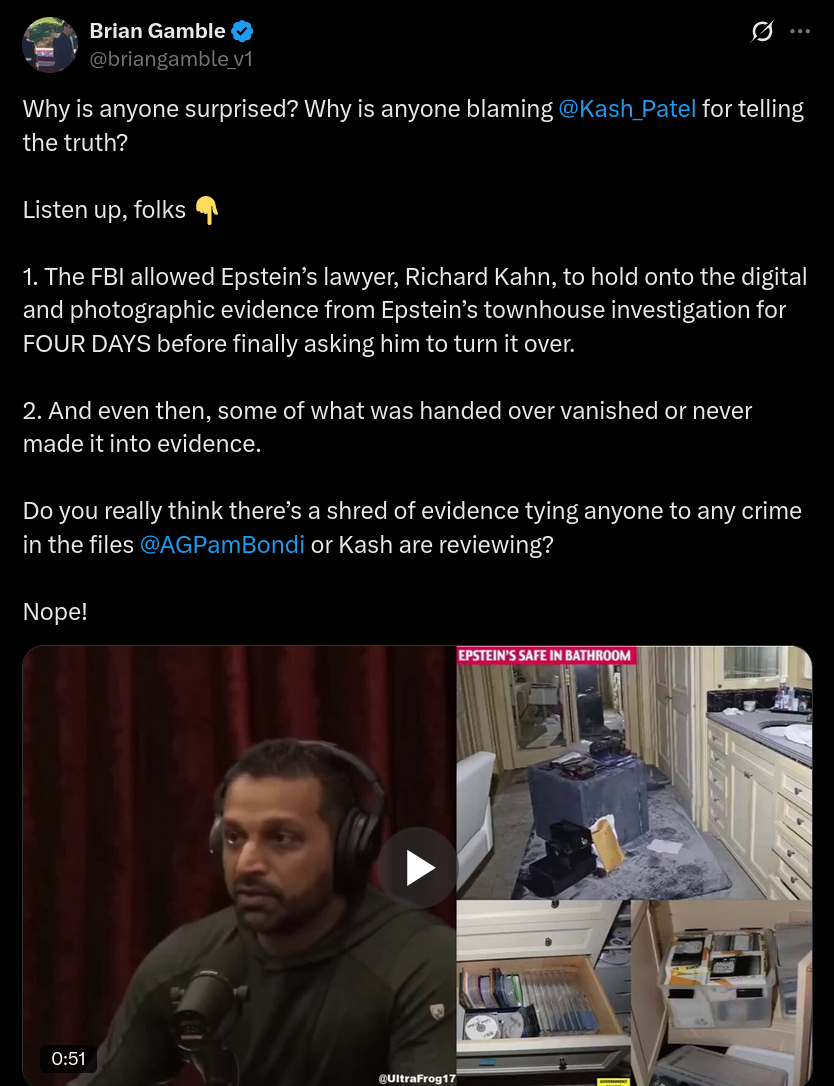
Task: Open the Brian Gamble display name
Action: tap(157, 31)
